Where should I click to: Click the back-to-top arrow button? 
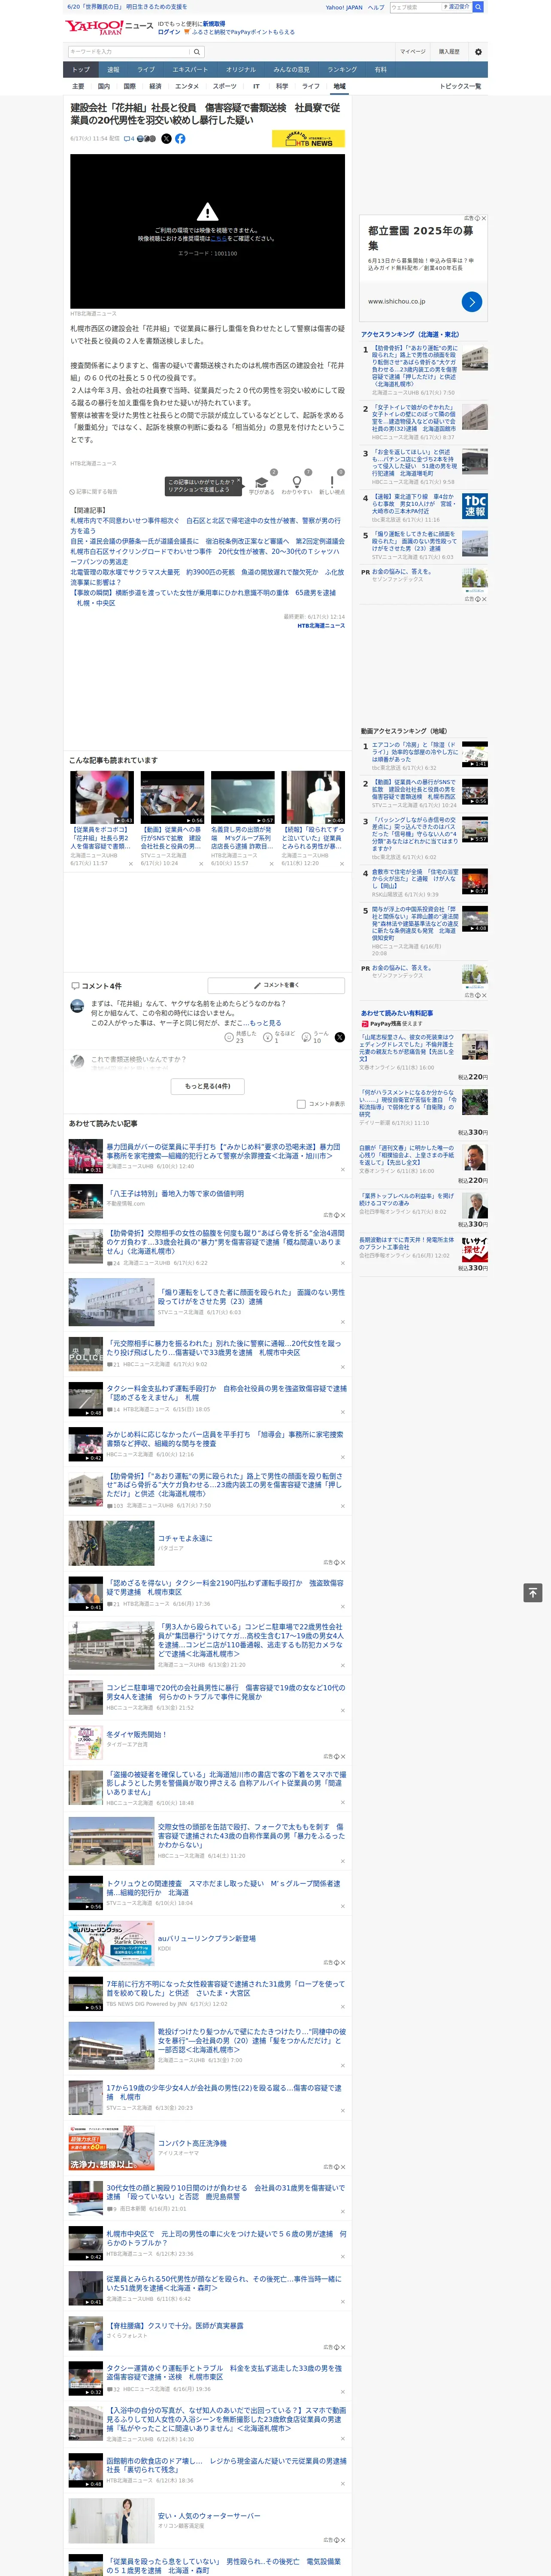pos(533,1593)
